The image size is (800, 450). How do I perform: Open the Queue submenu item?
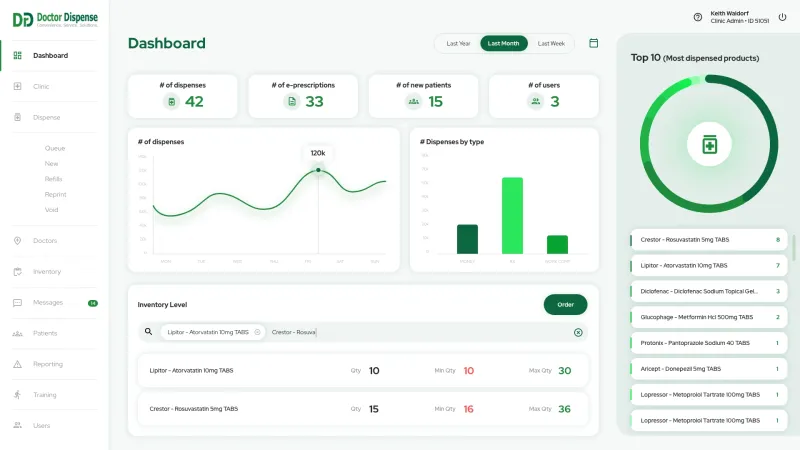(55, 148)
